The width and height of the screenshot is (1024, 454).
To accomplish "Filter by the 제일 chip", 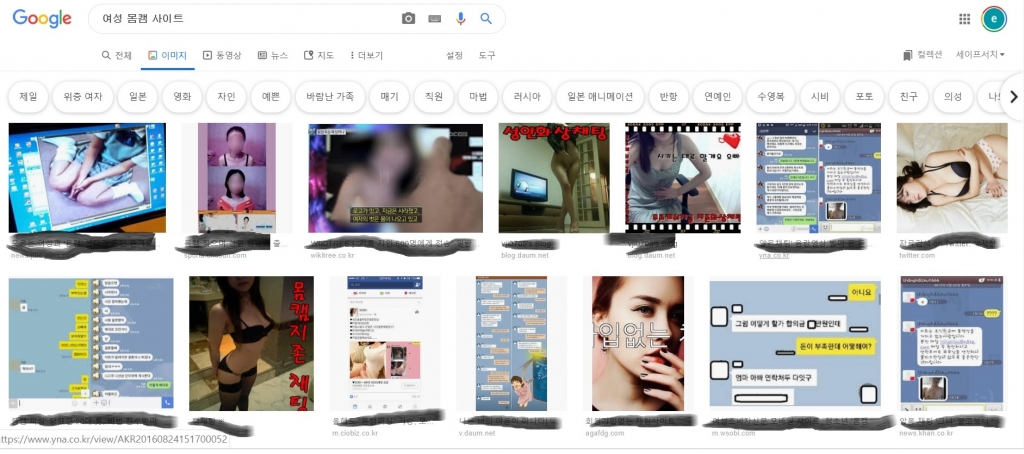I will [x=28, y=97].
